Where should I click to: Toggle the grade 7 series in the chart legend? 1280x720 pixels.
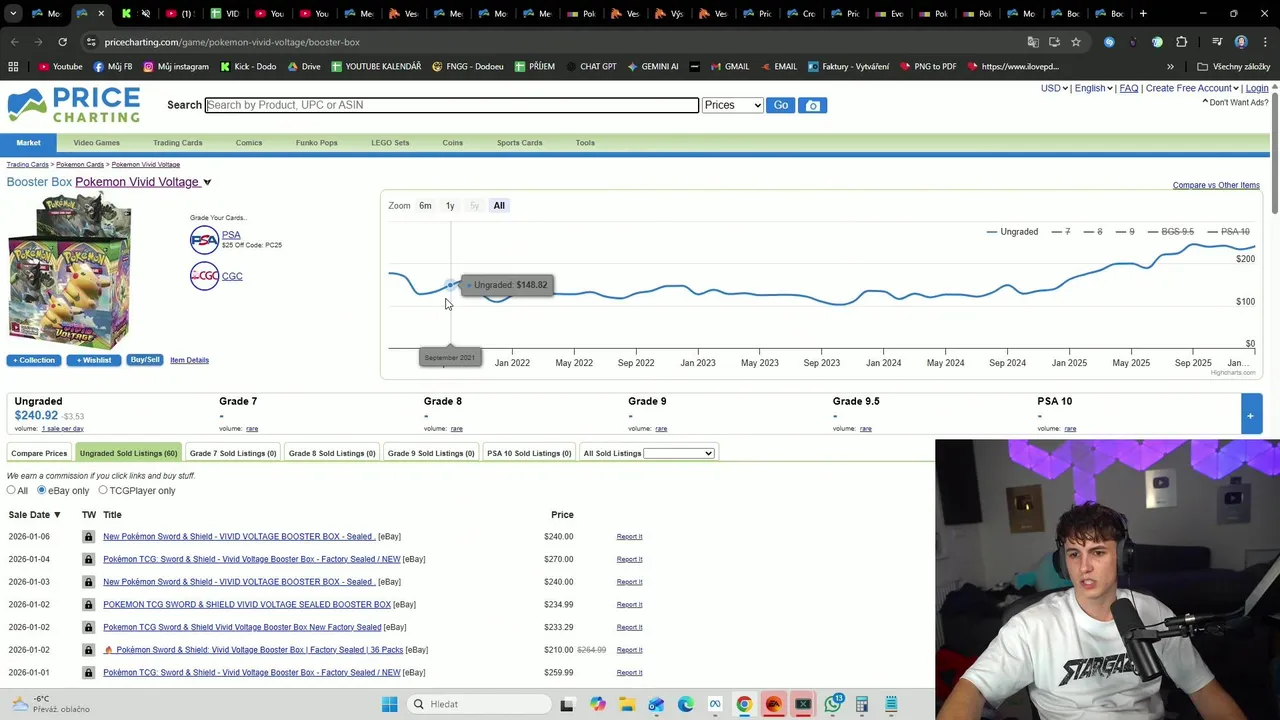[x=1061, y=232]
